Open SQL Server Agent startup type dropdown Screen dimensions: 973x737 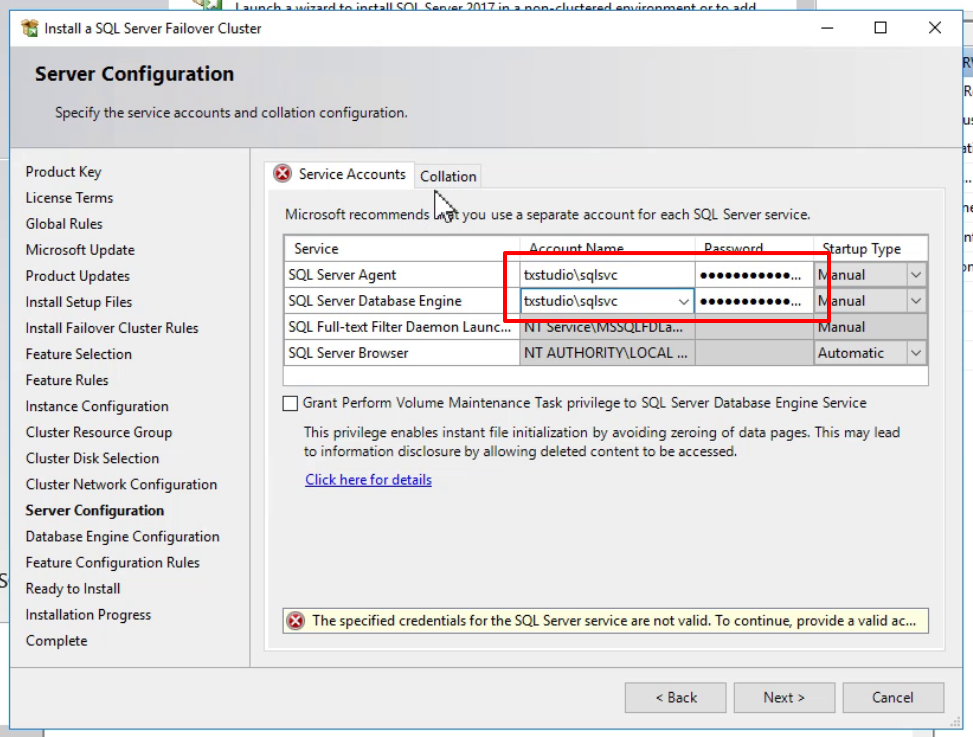pyautogui.click(x=916, y=275)
